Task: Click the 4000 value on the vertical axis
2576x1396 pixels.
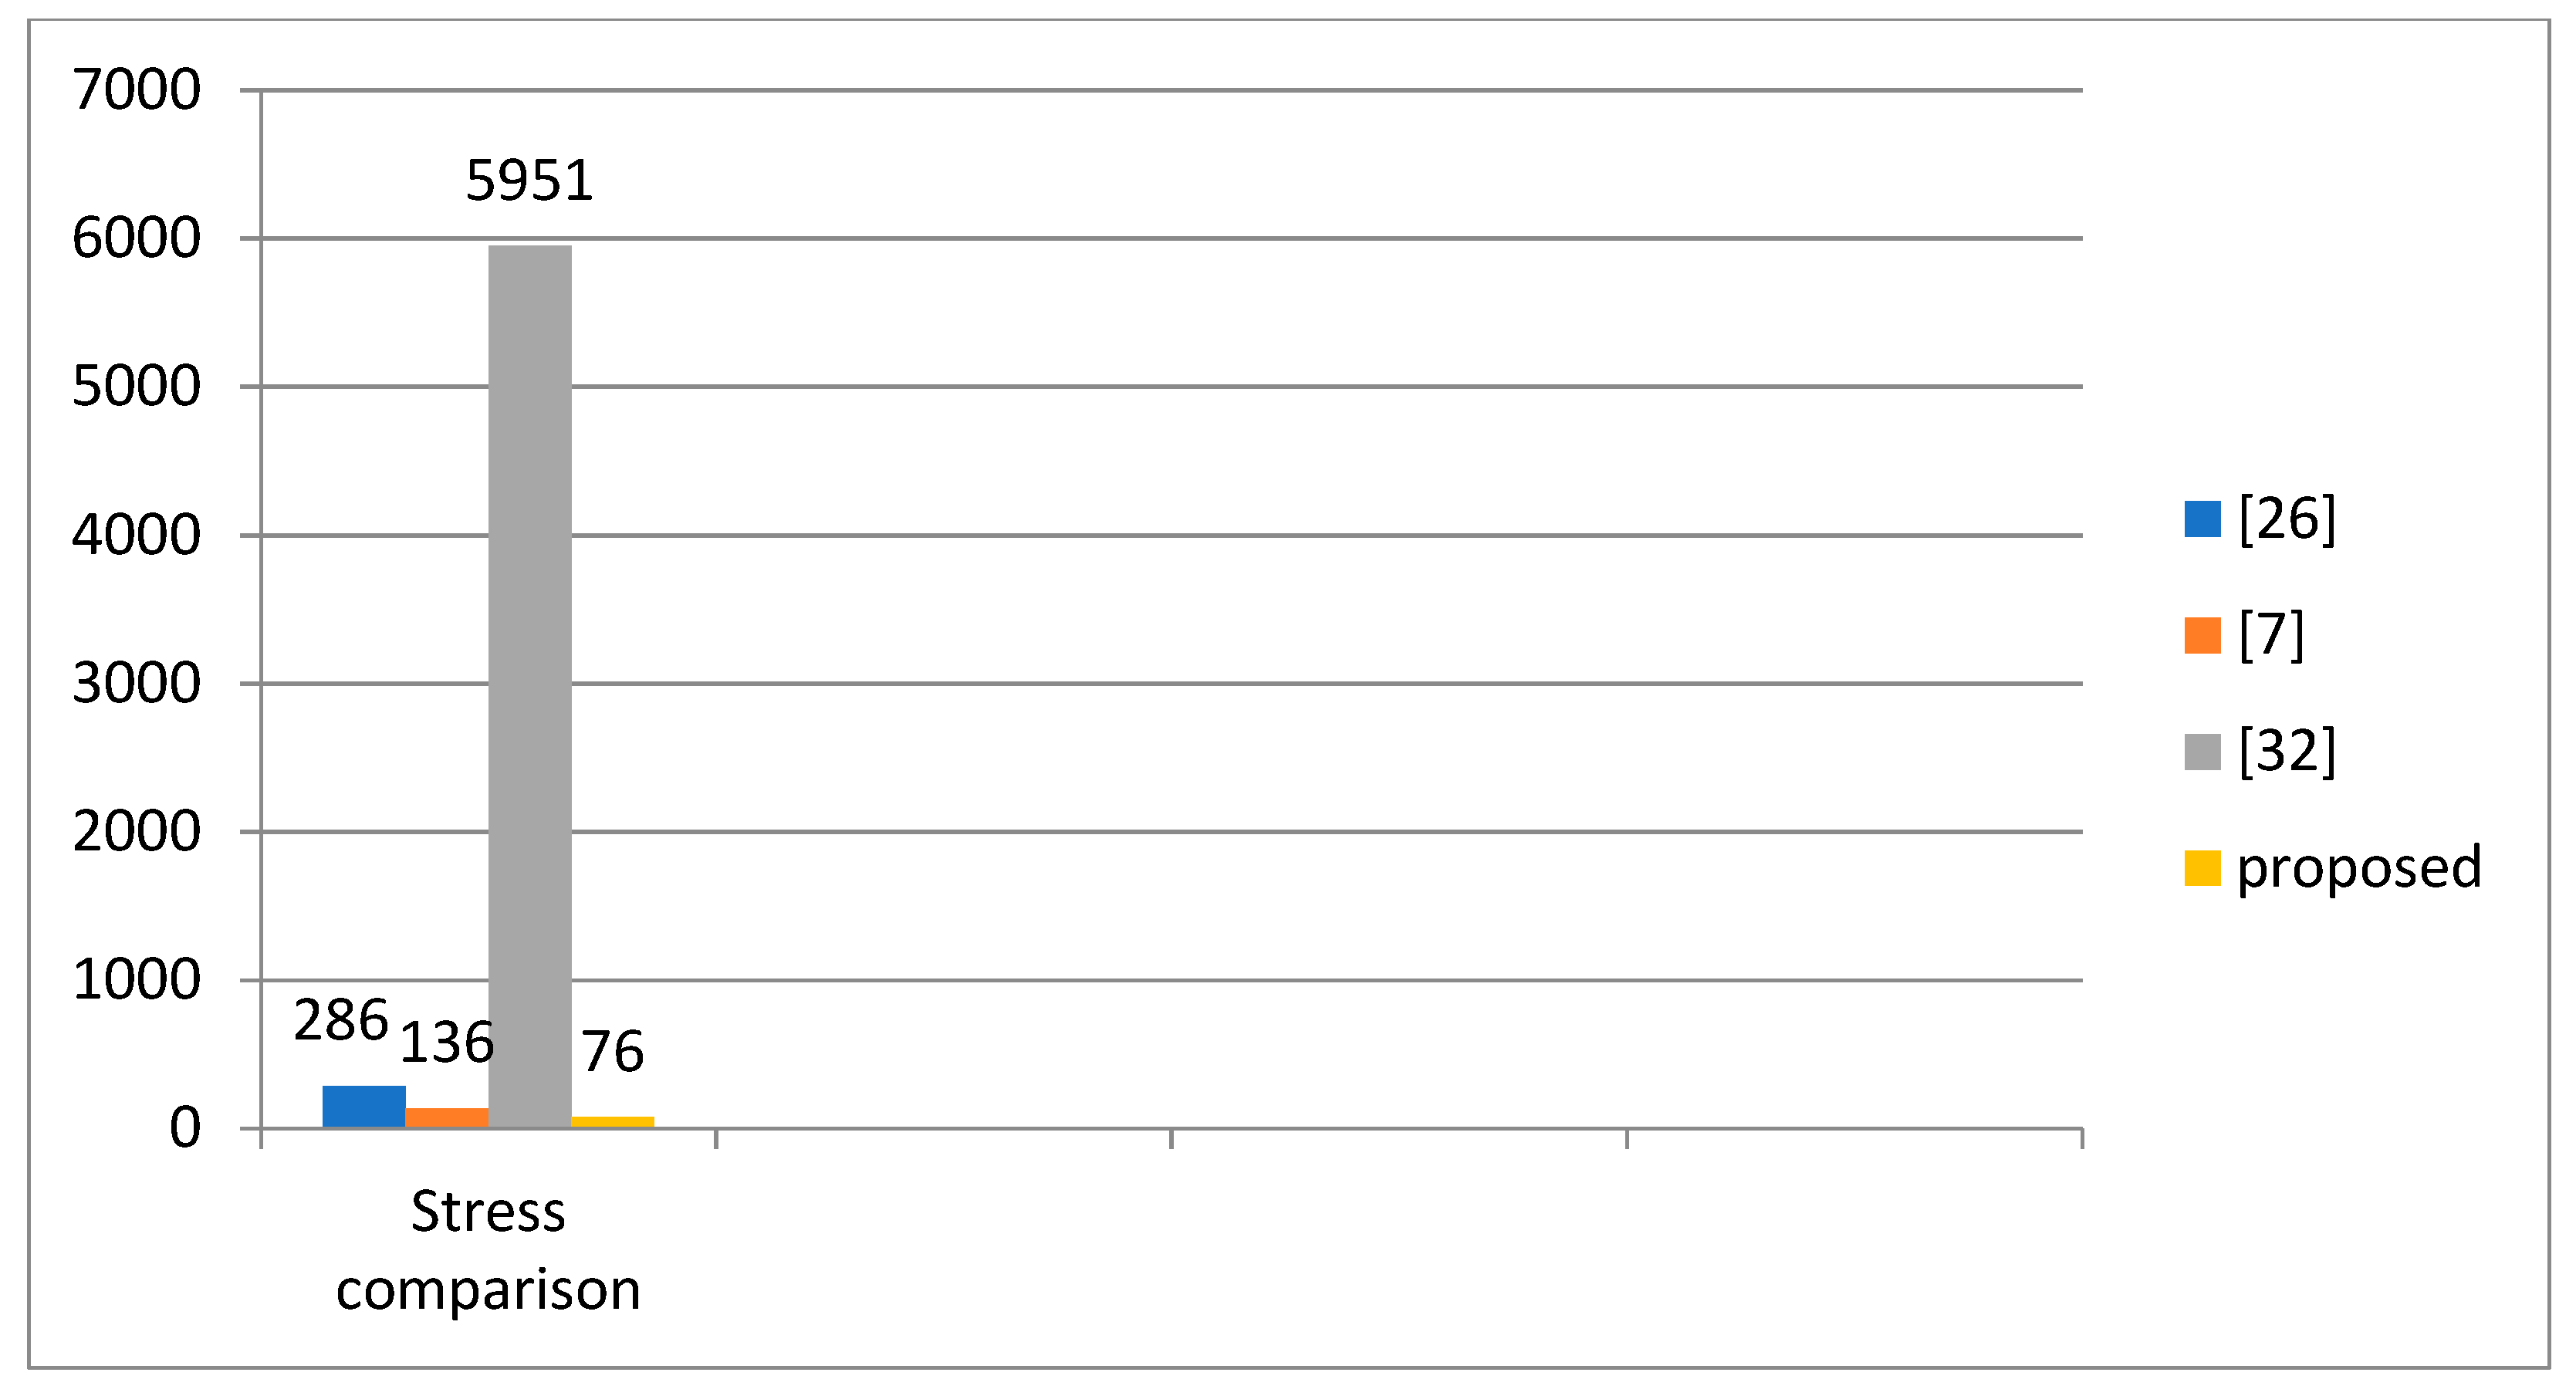Action: (x=137, y=536)
